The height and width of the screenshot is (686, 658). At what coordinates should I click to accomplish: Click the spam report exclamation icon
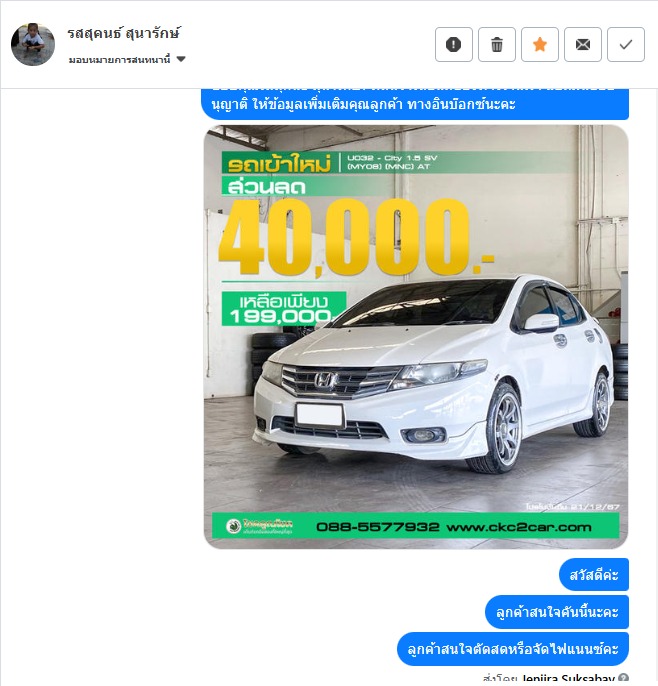pyautogui.click(x=454, y=44)
